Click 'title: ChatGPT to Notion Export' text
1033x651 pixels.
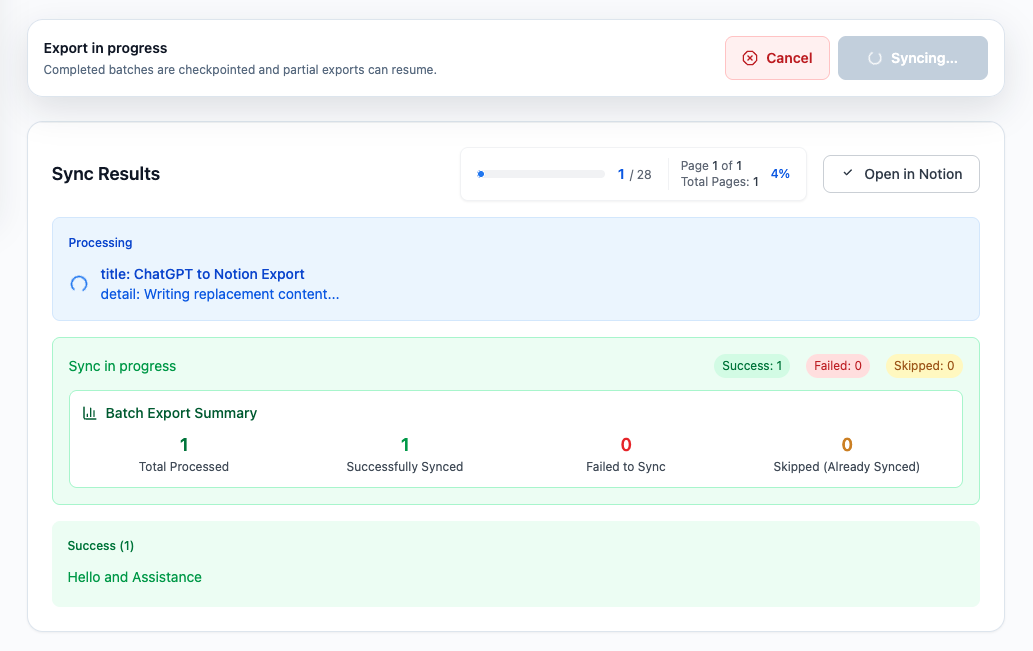202,274
